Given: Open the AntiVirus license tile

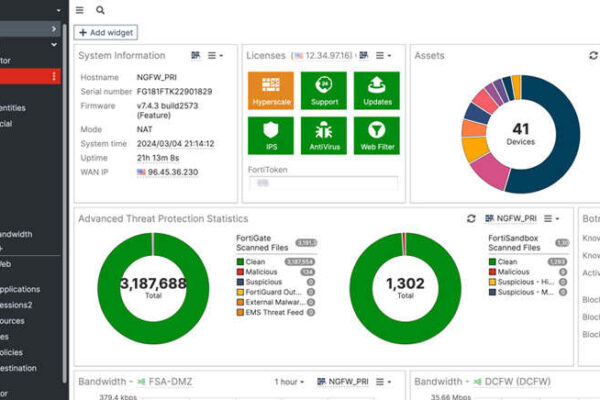Looking at the screenshot, I should [324, 136].
